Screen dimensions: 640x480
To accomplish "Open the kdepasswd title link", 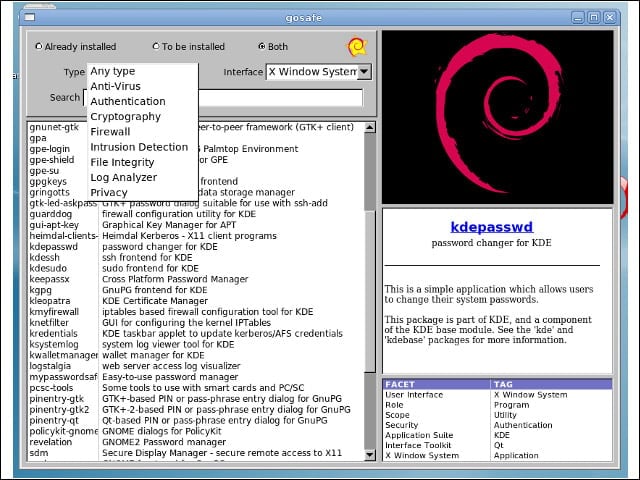I will tap(491, 227).
